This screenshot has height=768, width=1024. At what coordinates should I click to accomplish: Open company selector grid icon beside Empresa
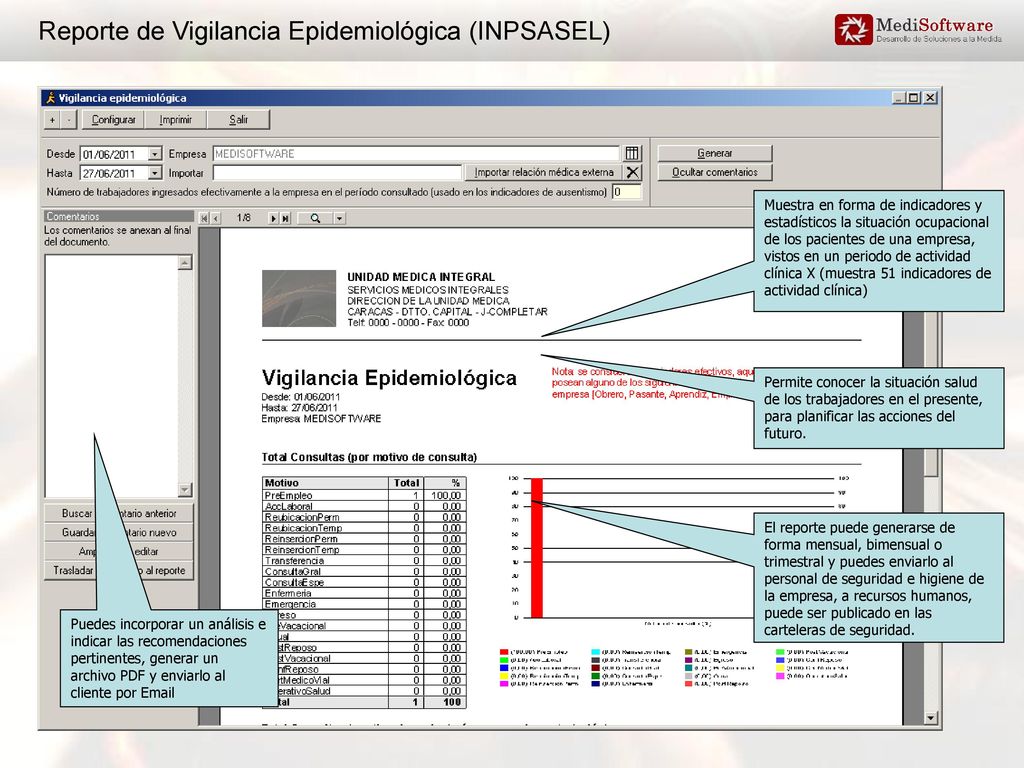tap(632, 153)
